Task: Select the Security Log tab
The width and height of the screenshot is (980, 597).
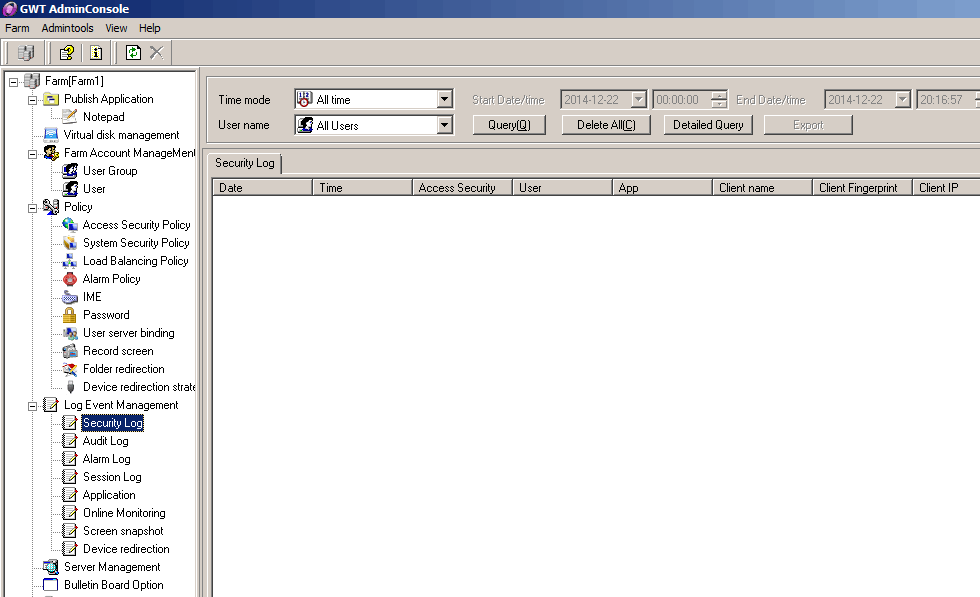Action: (x=245, y=163)
